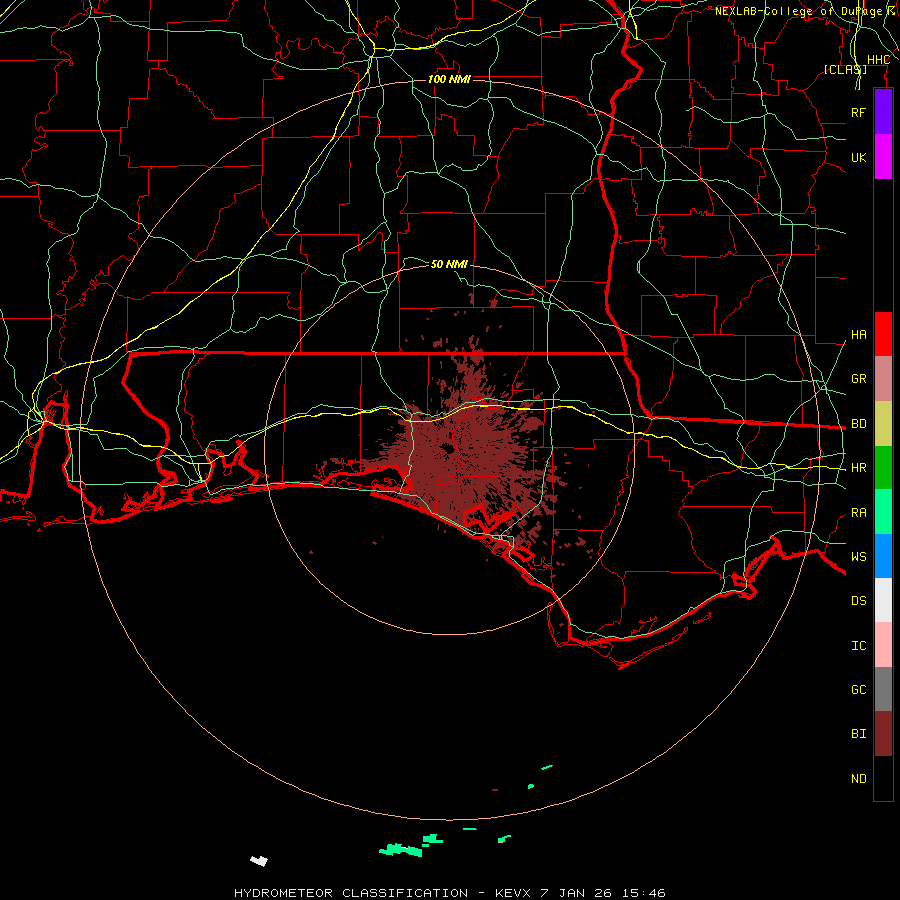900x900 pixels.
Task: Click the HR green legend swatch
Action: click(x=883, y=467)
